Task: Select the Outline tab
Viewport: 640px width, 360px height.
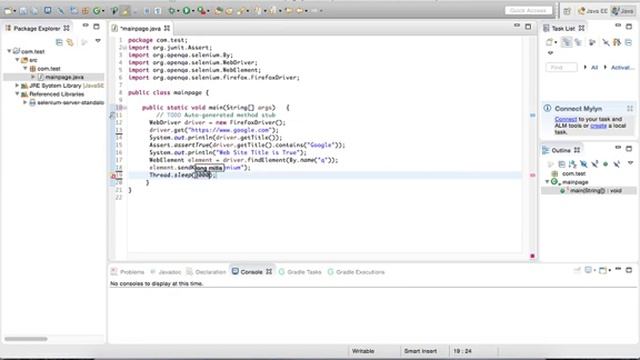Action: click(x=561, y=150)
